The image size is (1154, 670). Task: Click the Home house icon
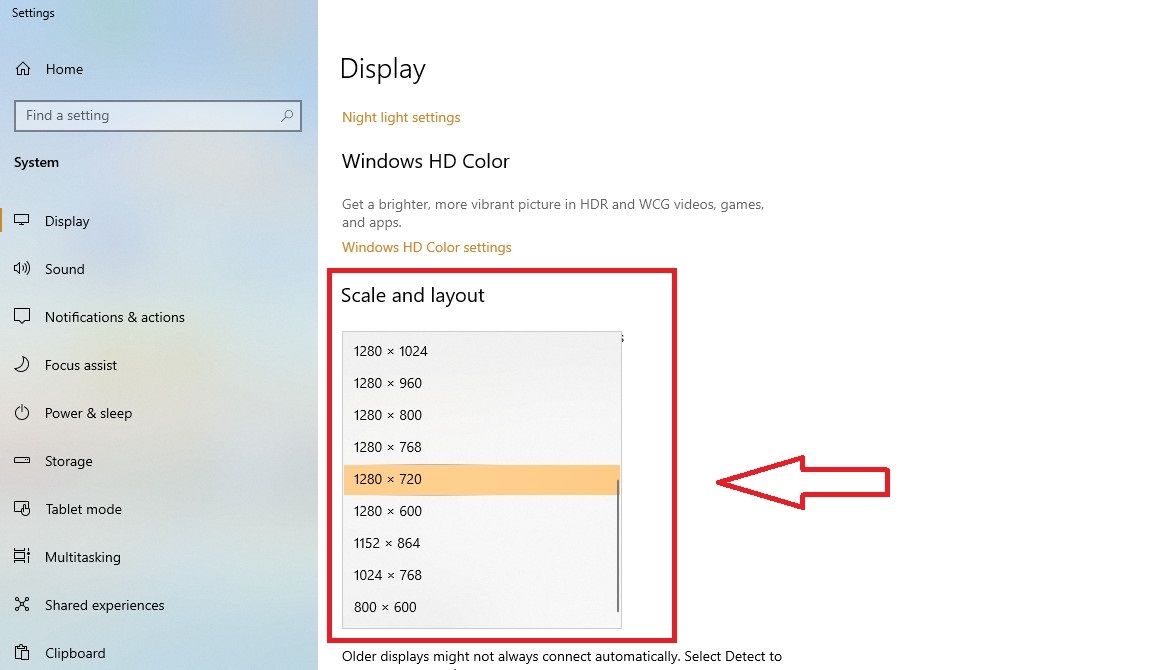point(23,69)
